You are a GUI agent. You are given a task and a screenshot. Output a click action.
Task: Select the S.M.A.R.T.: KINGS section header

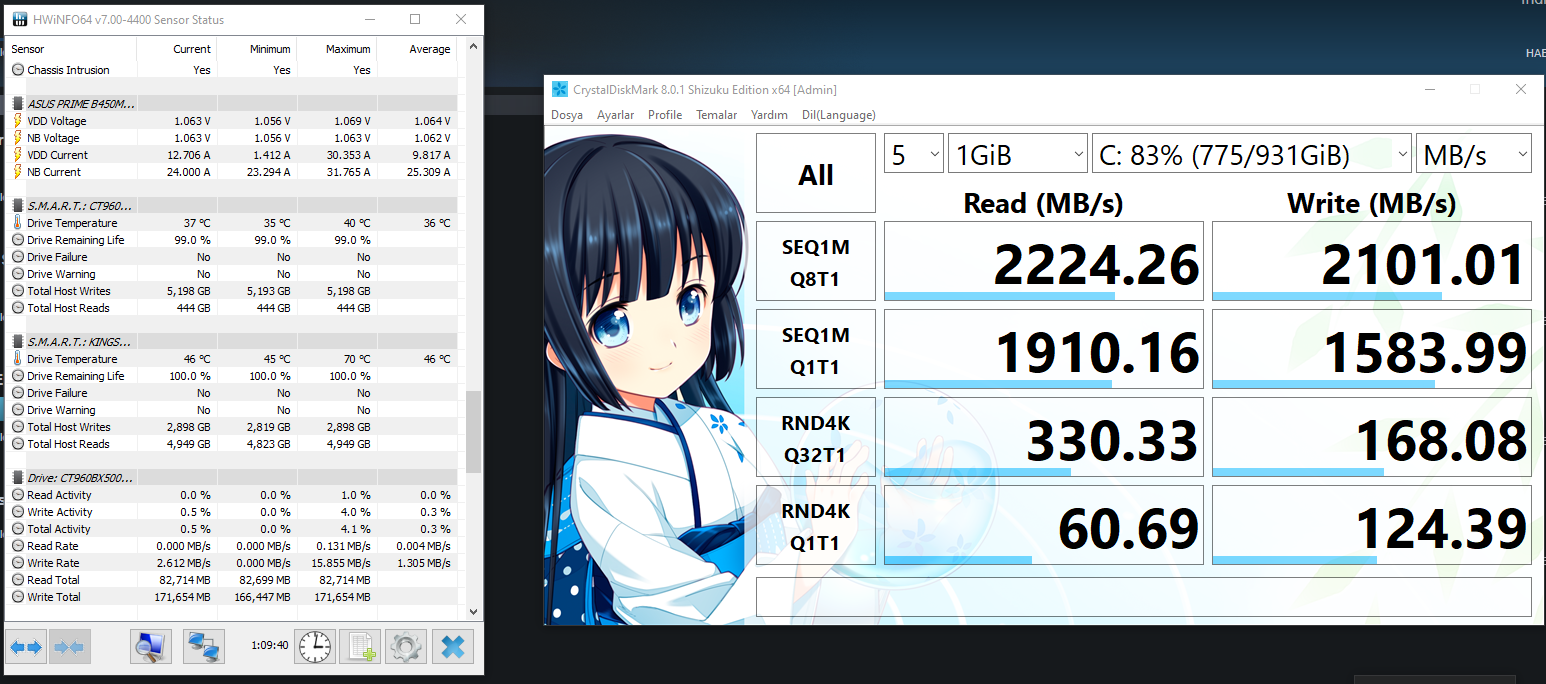pos(231,341)
